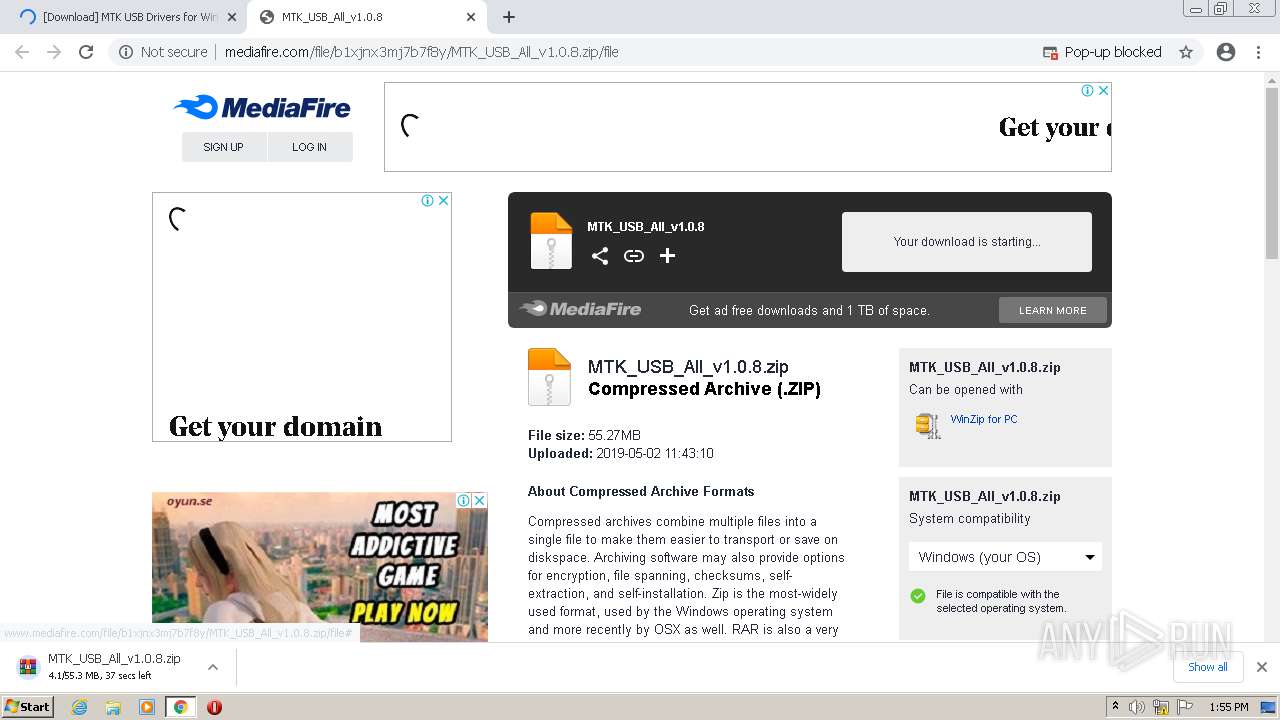Click the browser back arrow
This screenshot has width=1280, height=720.
22,52
